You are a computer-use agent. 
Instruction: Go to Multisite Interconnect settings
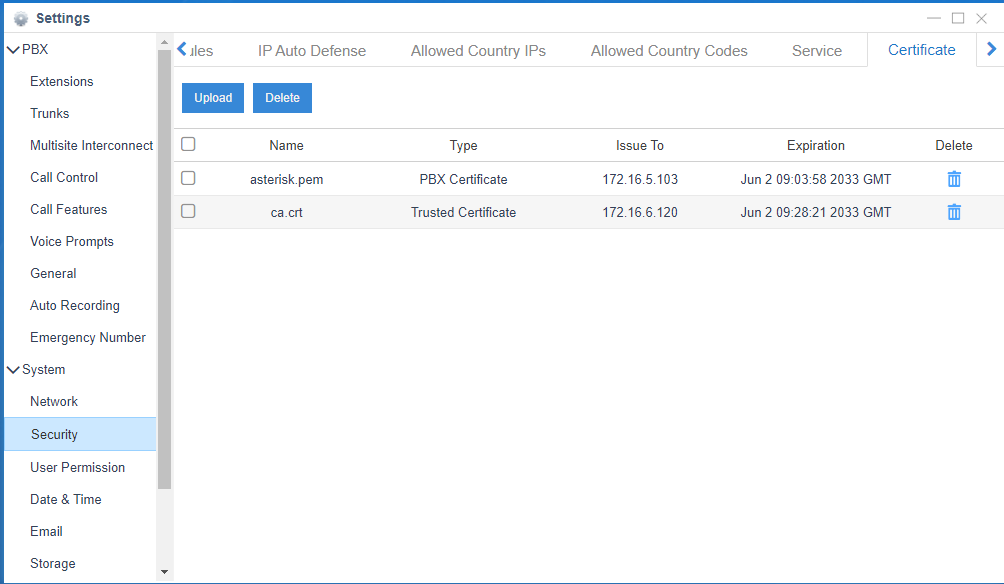(92, 145)
